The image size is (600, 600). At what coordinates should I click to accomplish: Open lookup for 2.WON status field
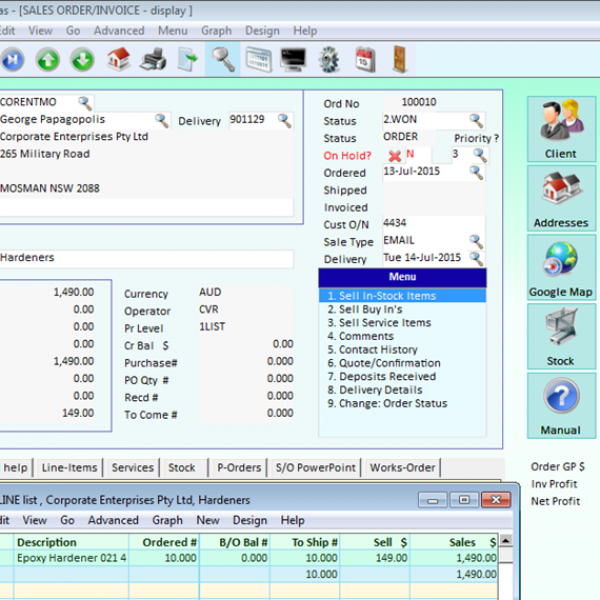[476, 121]
